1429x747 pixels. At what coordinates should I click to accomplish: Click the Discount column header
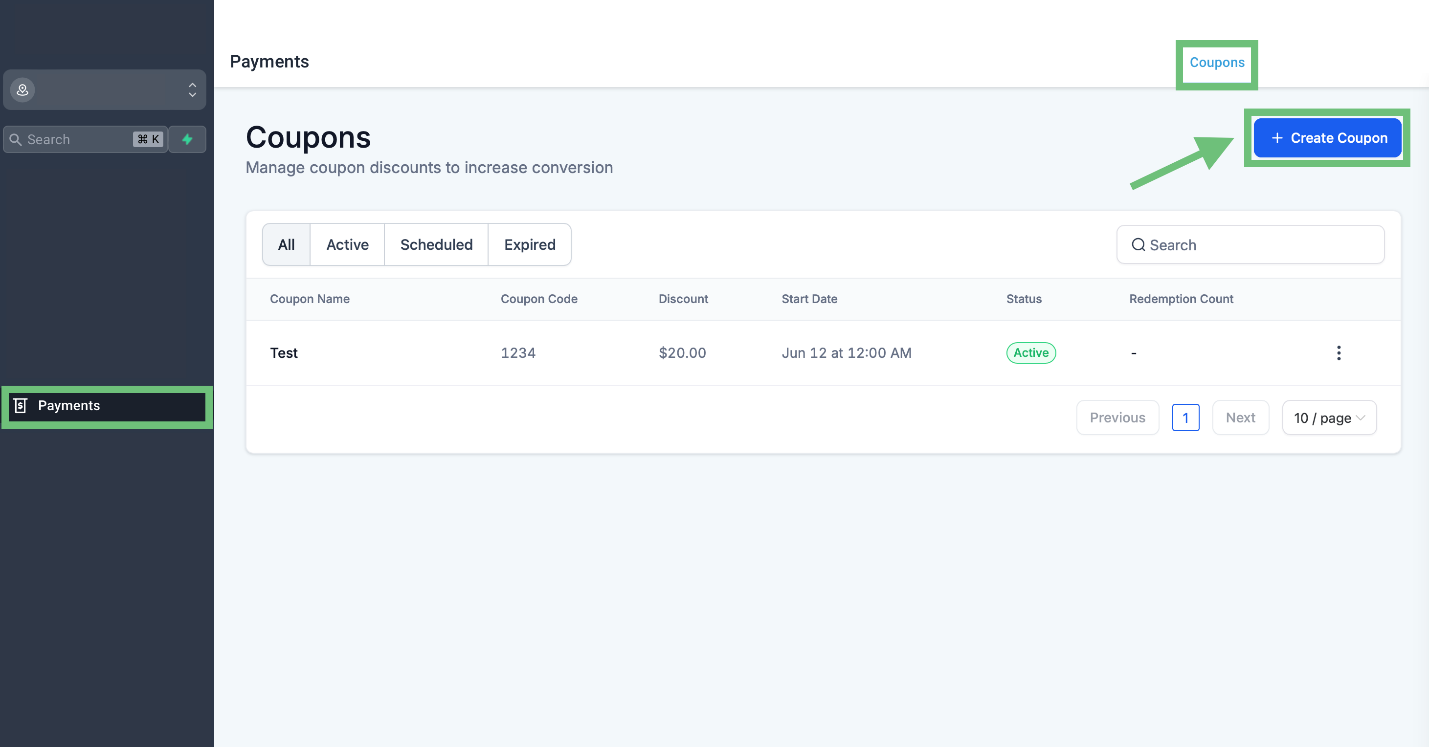(x=683, y=299)
